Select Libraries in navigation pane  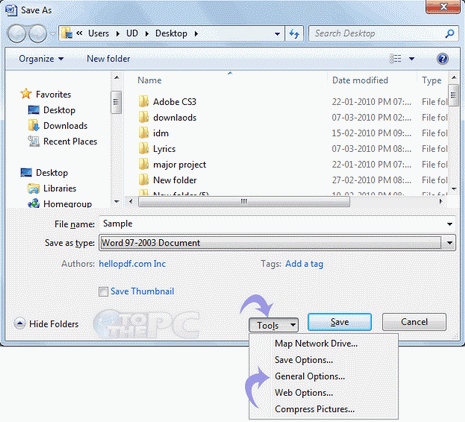tap(60, 188)
